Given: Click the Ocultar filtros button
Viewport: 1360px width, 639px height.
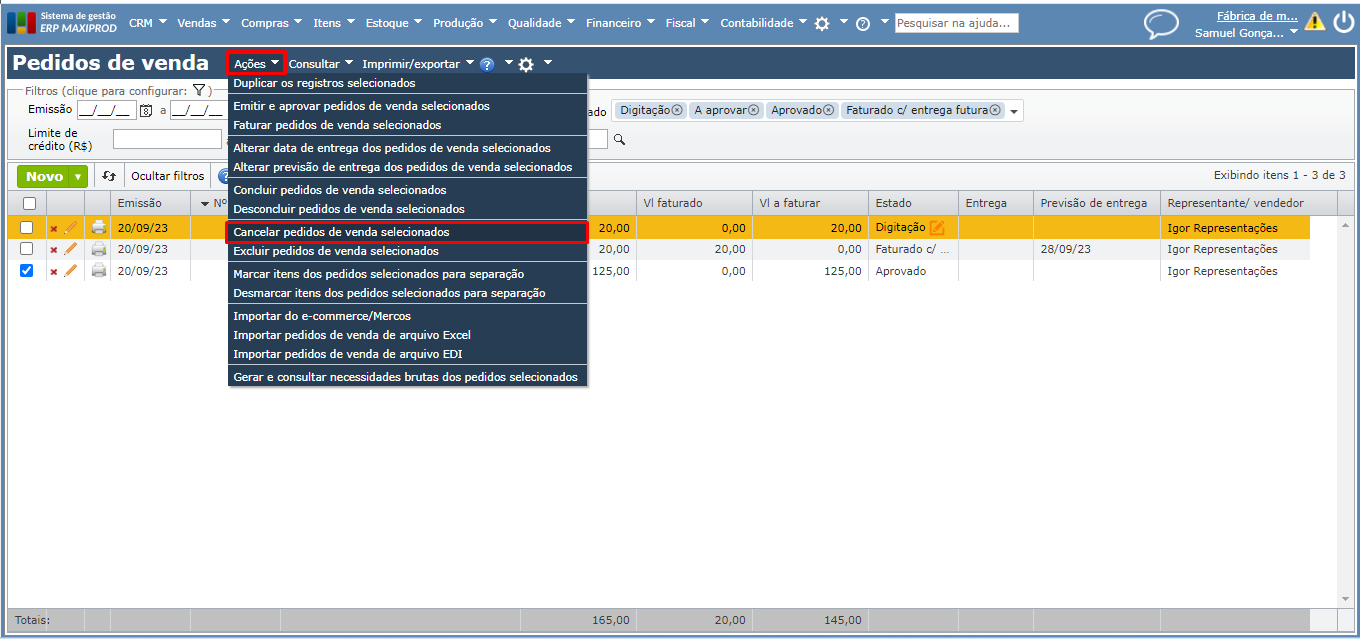Looking at the screenshot, I should (x=167, y=176).
